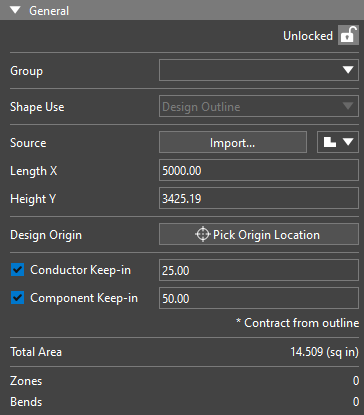Edit the Height Y field
Viewport: 364px width, 415px height.
click(x=259, y=198)
